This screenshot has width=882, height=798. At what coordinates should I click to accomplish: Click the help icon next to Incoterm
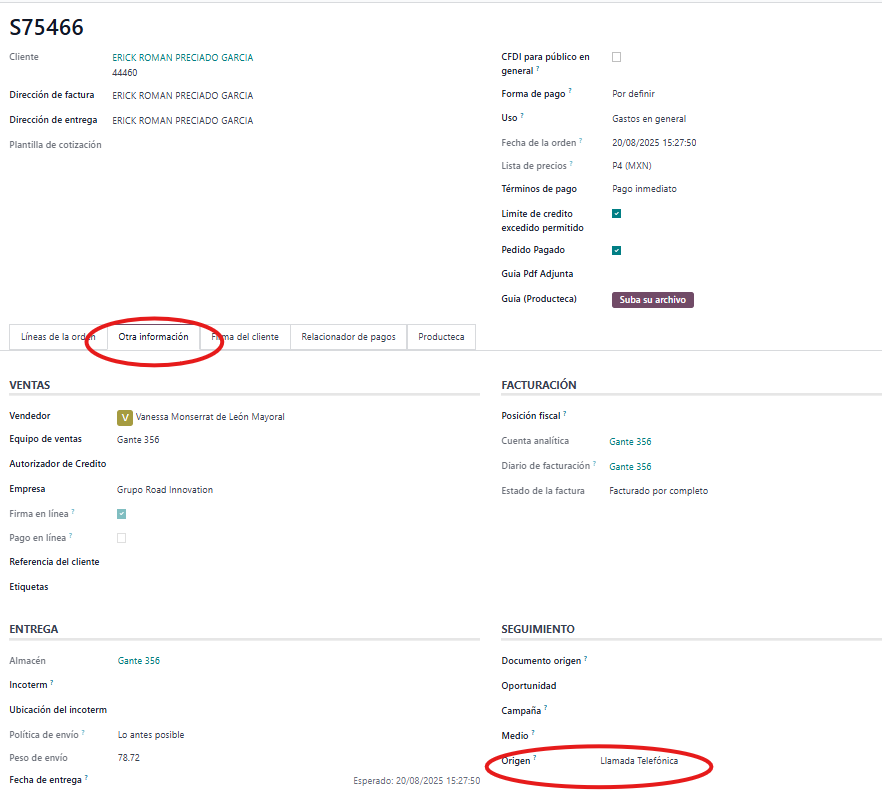(x=51, y=683)
